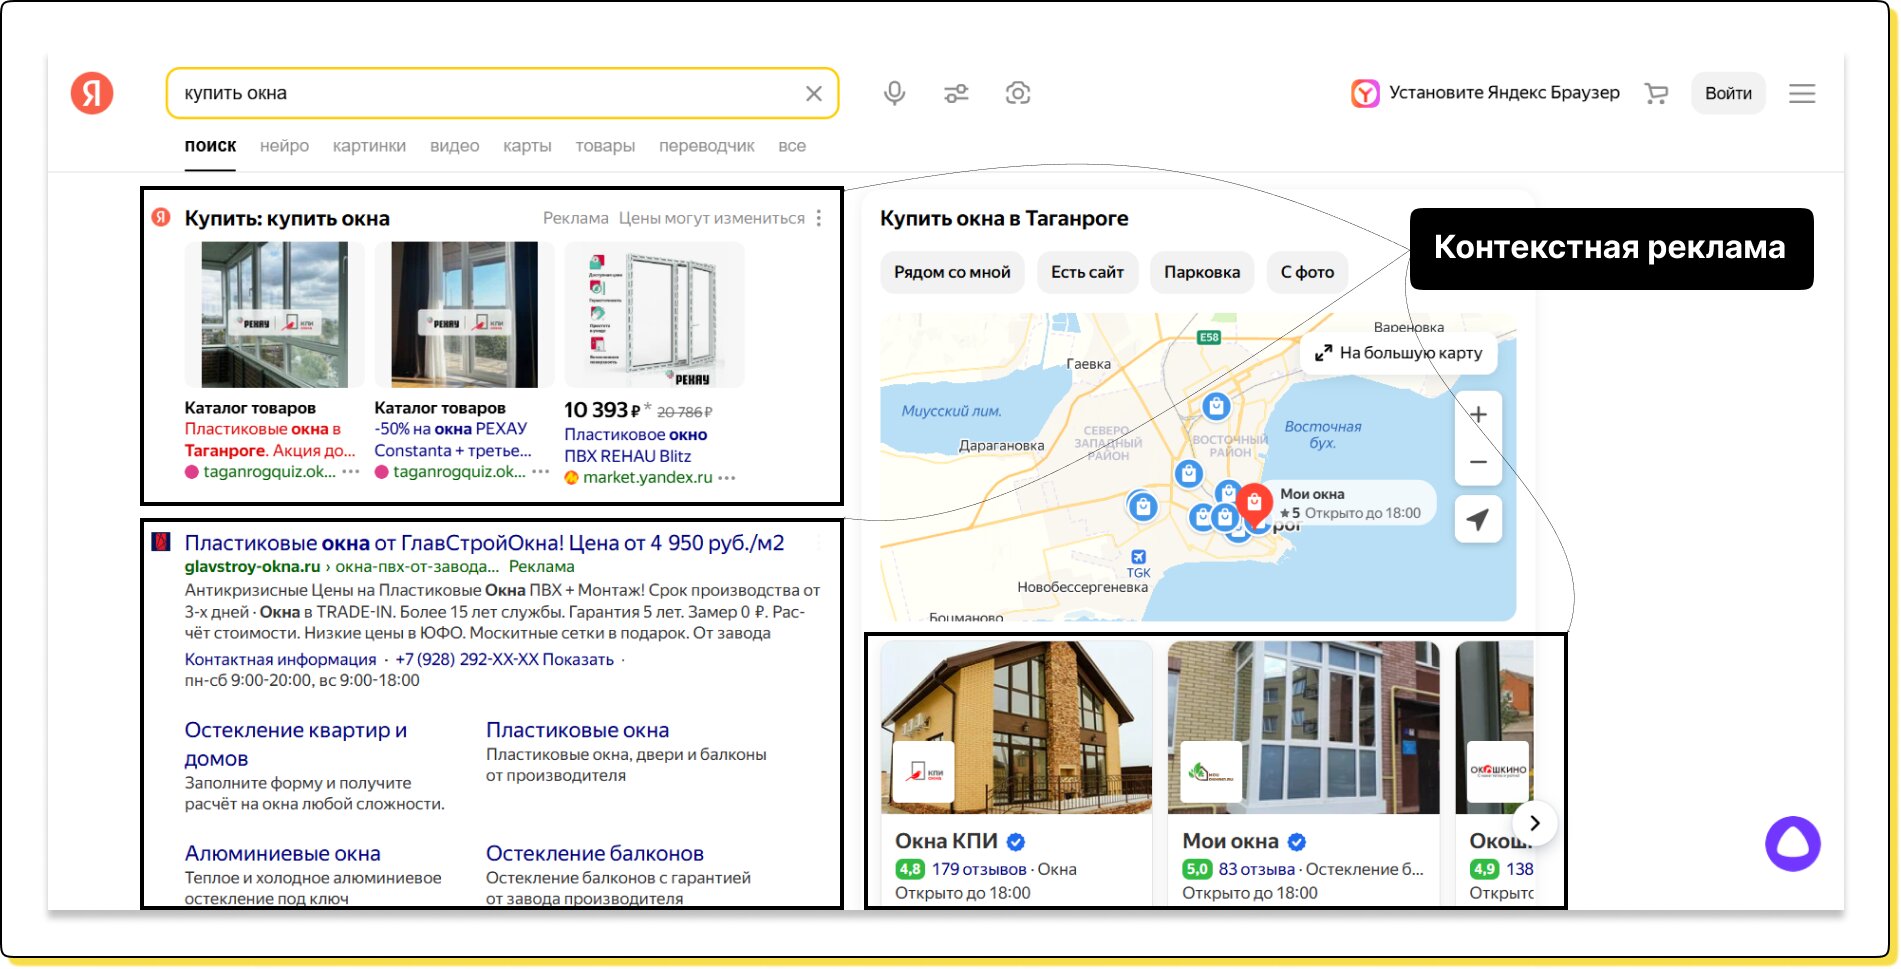
Task: Click the REHAU window product image
Action: pyautogui.click(x=654, y=314)
